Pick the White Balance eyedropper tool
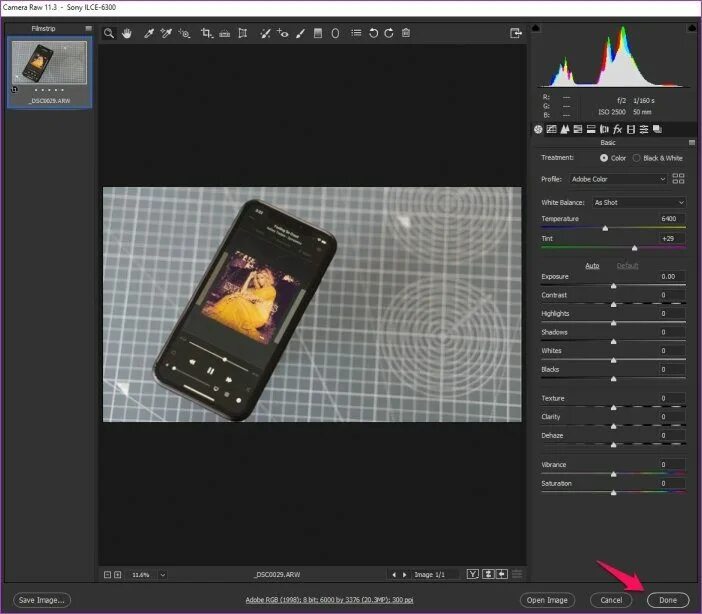Screen dimensions: 702x614 point(149,33)
